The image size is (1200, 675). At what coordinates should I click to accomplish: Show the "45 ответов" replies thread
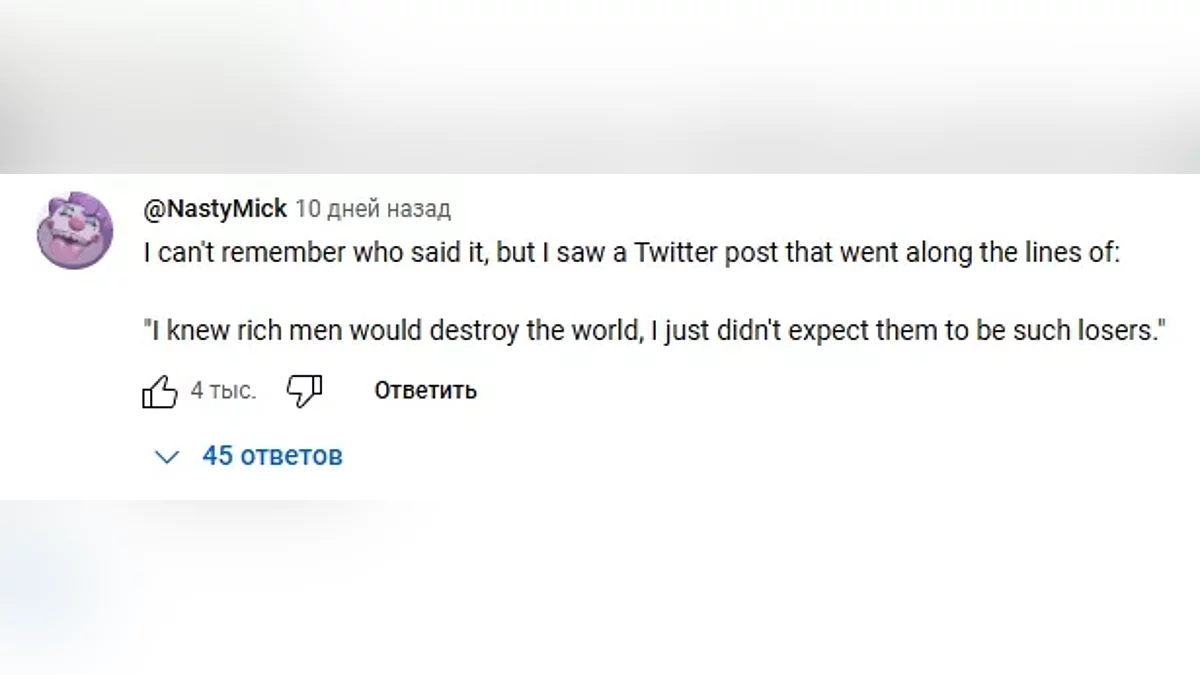point(272,456)
